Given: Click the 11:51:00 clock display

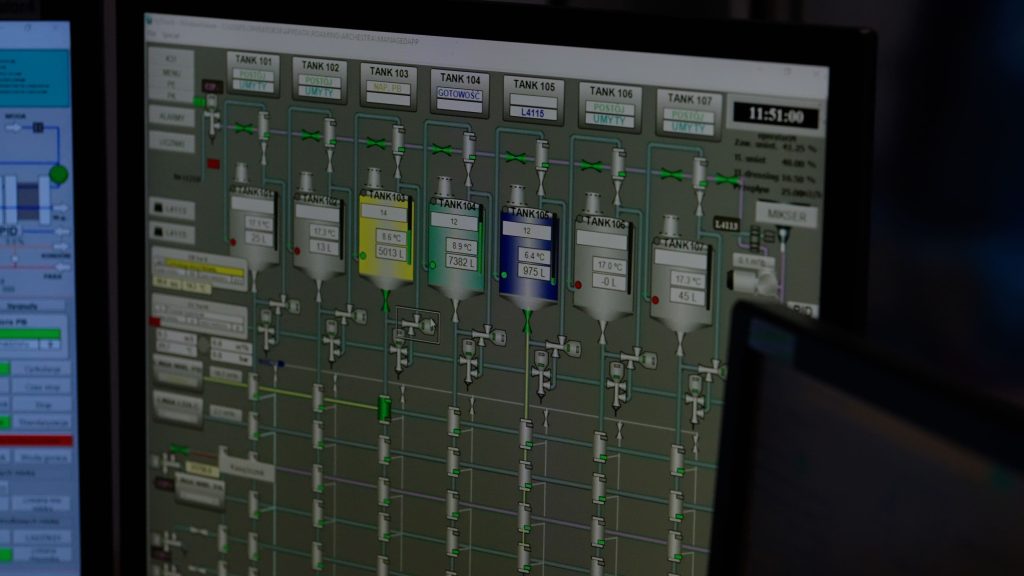Looking at the screenshot, I should 774,116.
